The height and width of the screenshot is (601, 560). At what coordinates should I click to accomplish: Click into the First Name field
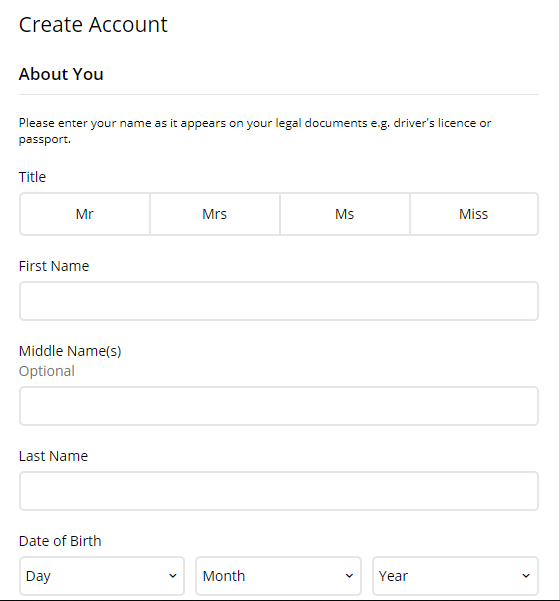279,301
